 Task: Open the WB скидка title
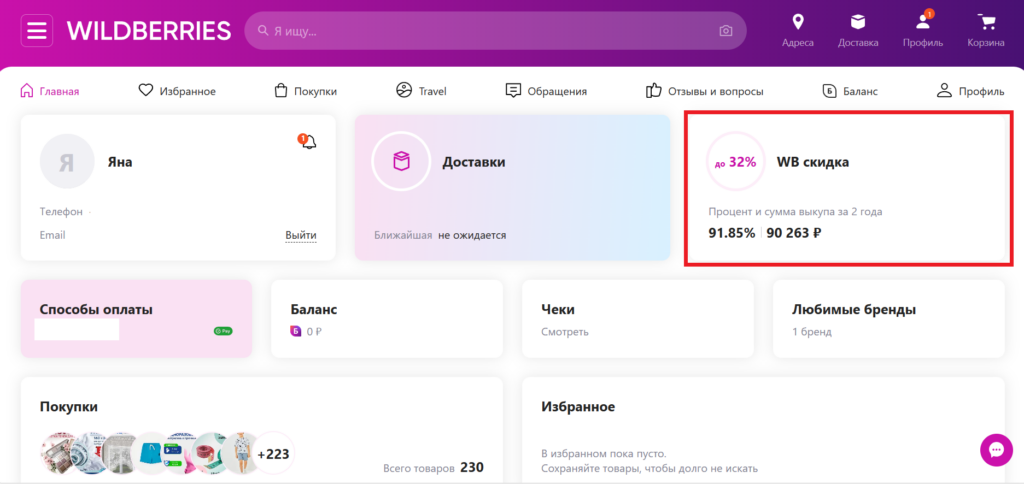[812, 162]
